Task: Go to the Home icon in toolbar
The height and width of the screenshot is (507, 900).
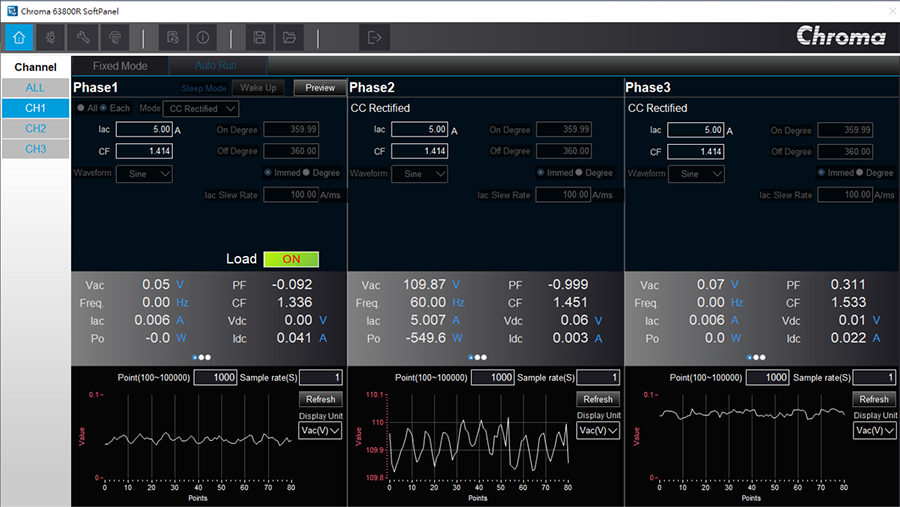Action: tap(19, 37)
